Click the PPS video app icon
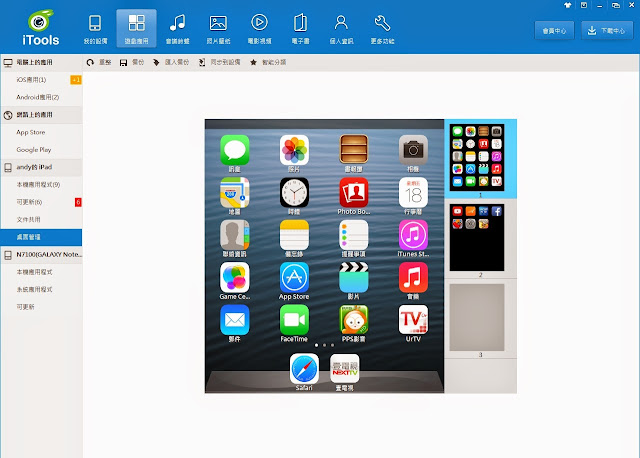 pos(354,320)
